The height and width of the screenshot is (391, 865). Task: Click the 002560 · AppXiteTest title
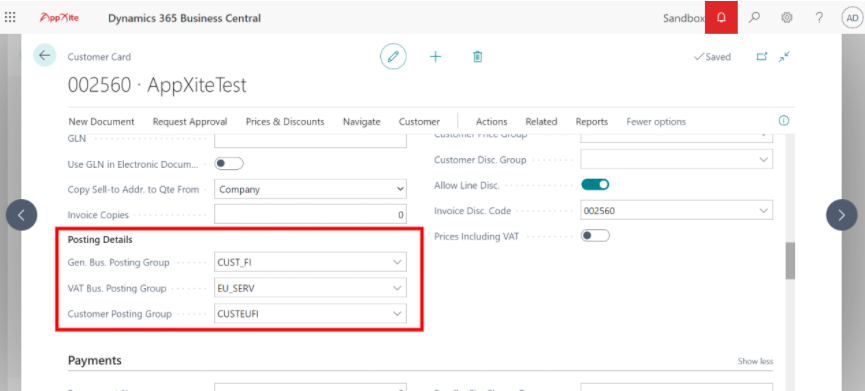[x=157, y=85]
